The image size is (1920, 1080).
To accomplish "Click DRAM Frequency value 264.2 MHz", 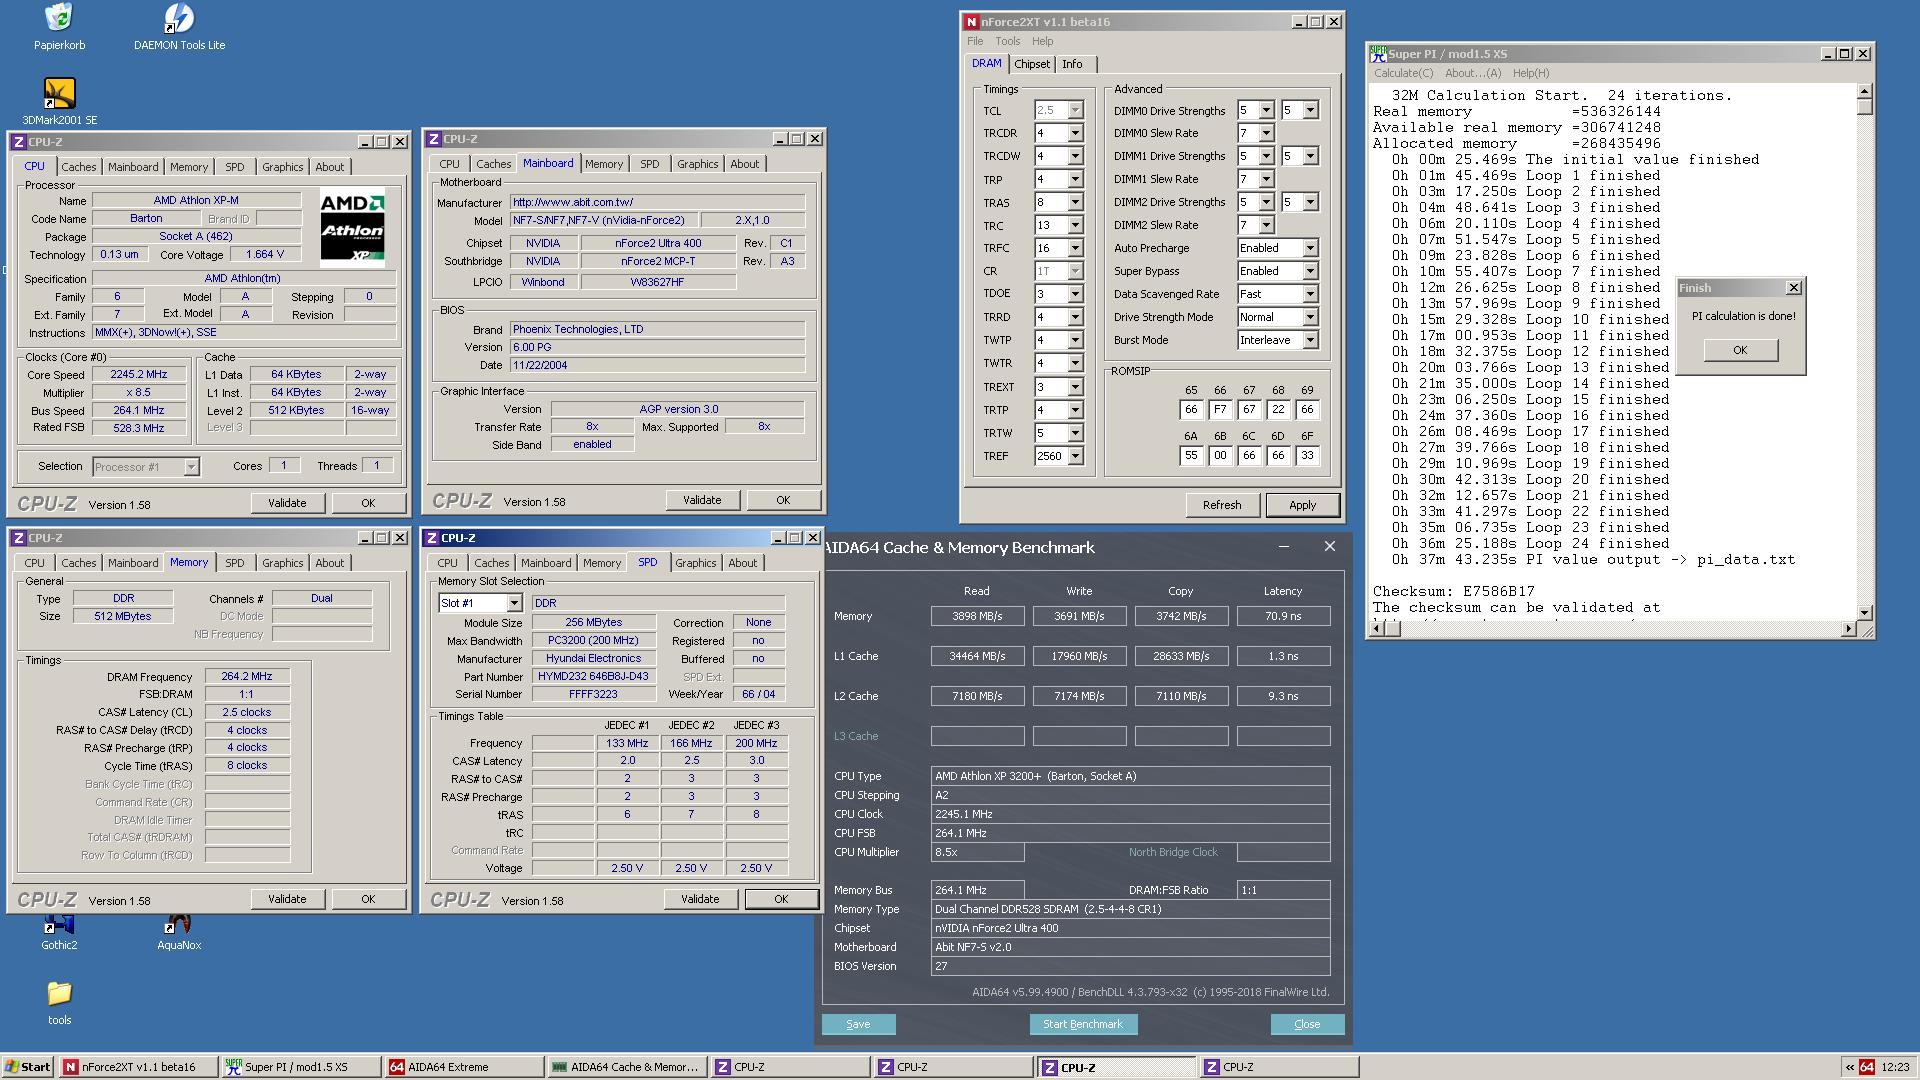I will click(247, 677).
